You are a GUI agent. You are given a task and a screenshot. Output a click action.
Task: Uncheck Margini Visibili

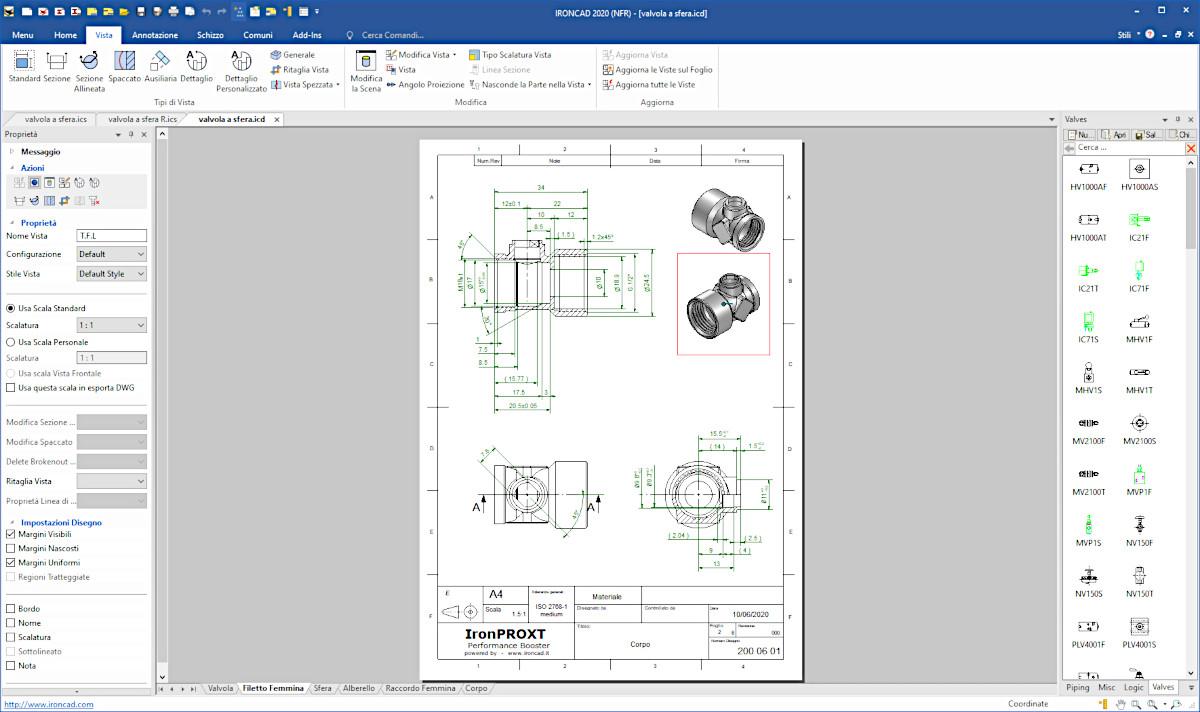coord(11,535)
